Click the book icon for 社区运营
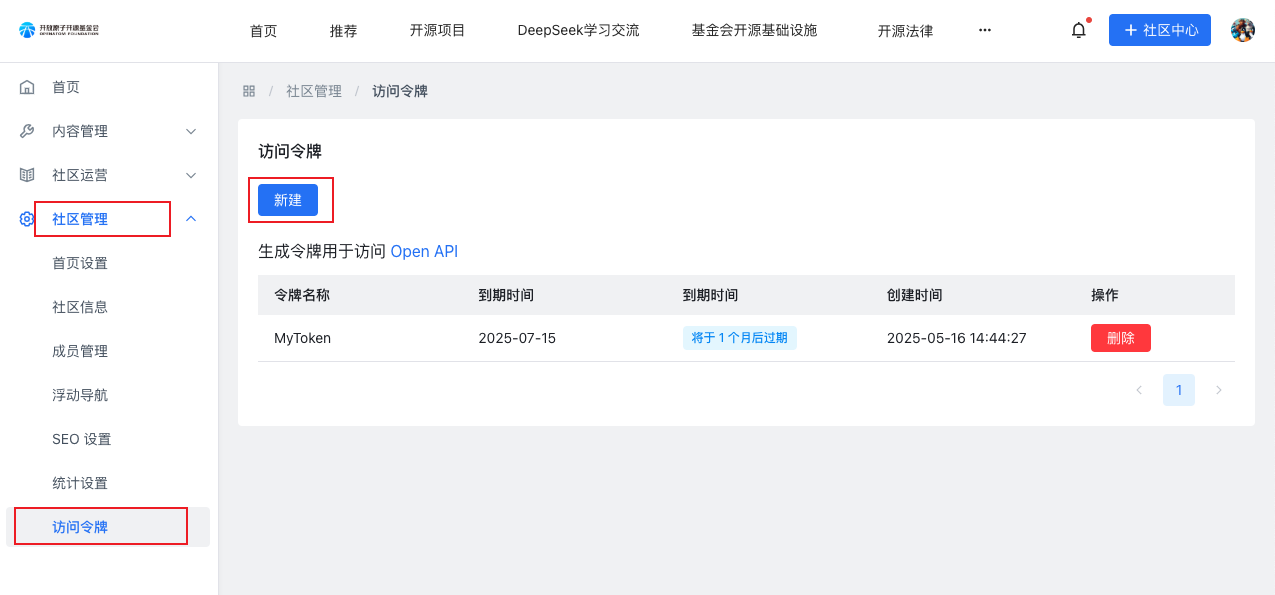 27,175
